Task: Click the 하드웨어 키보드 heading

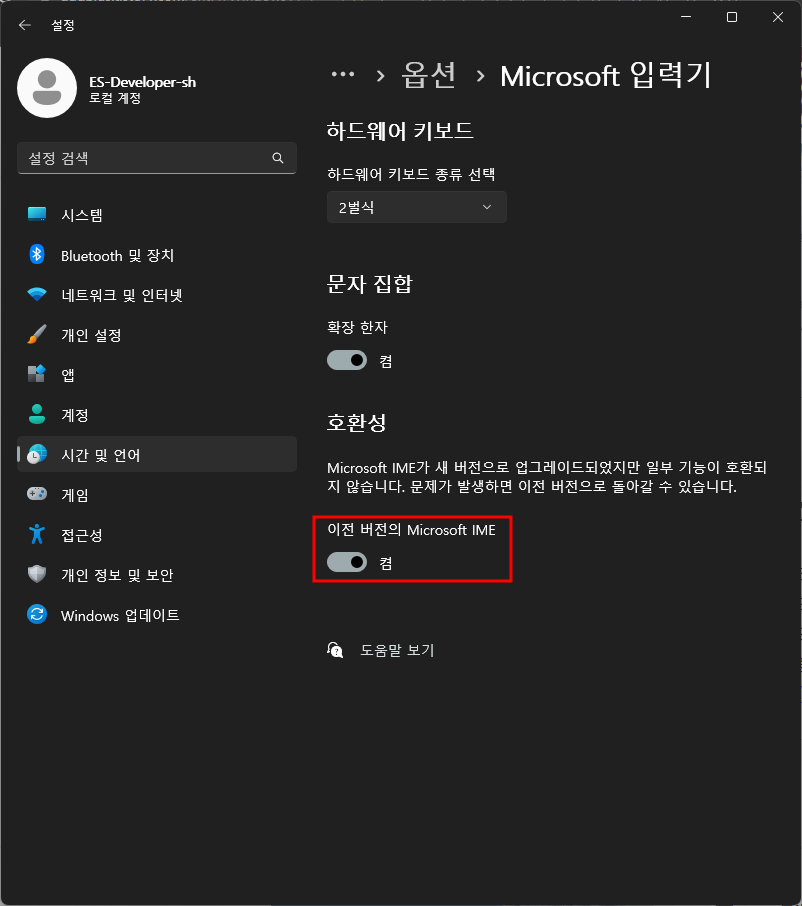Action: [400, 131]
